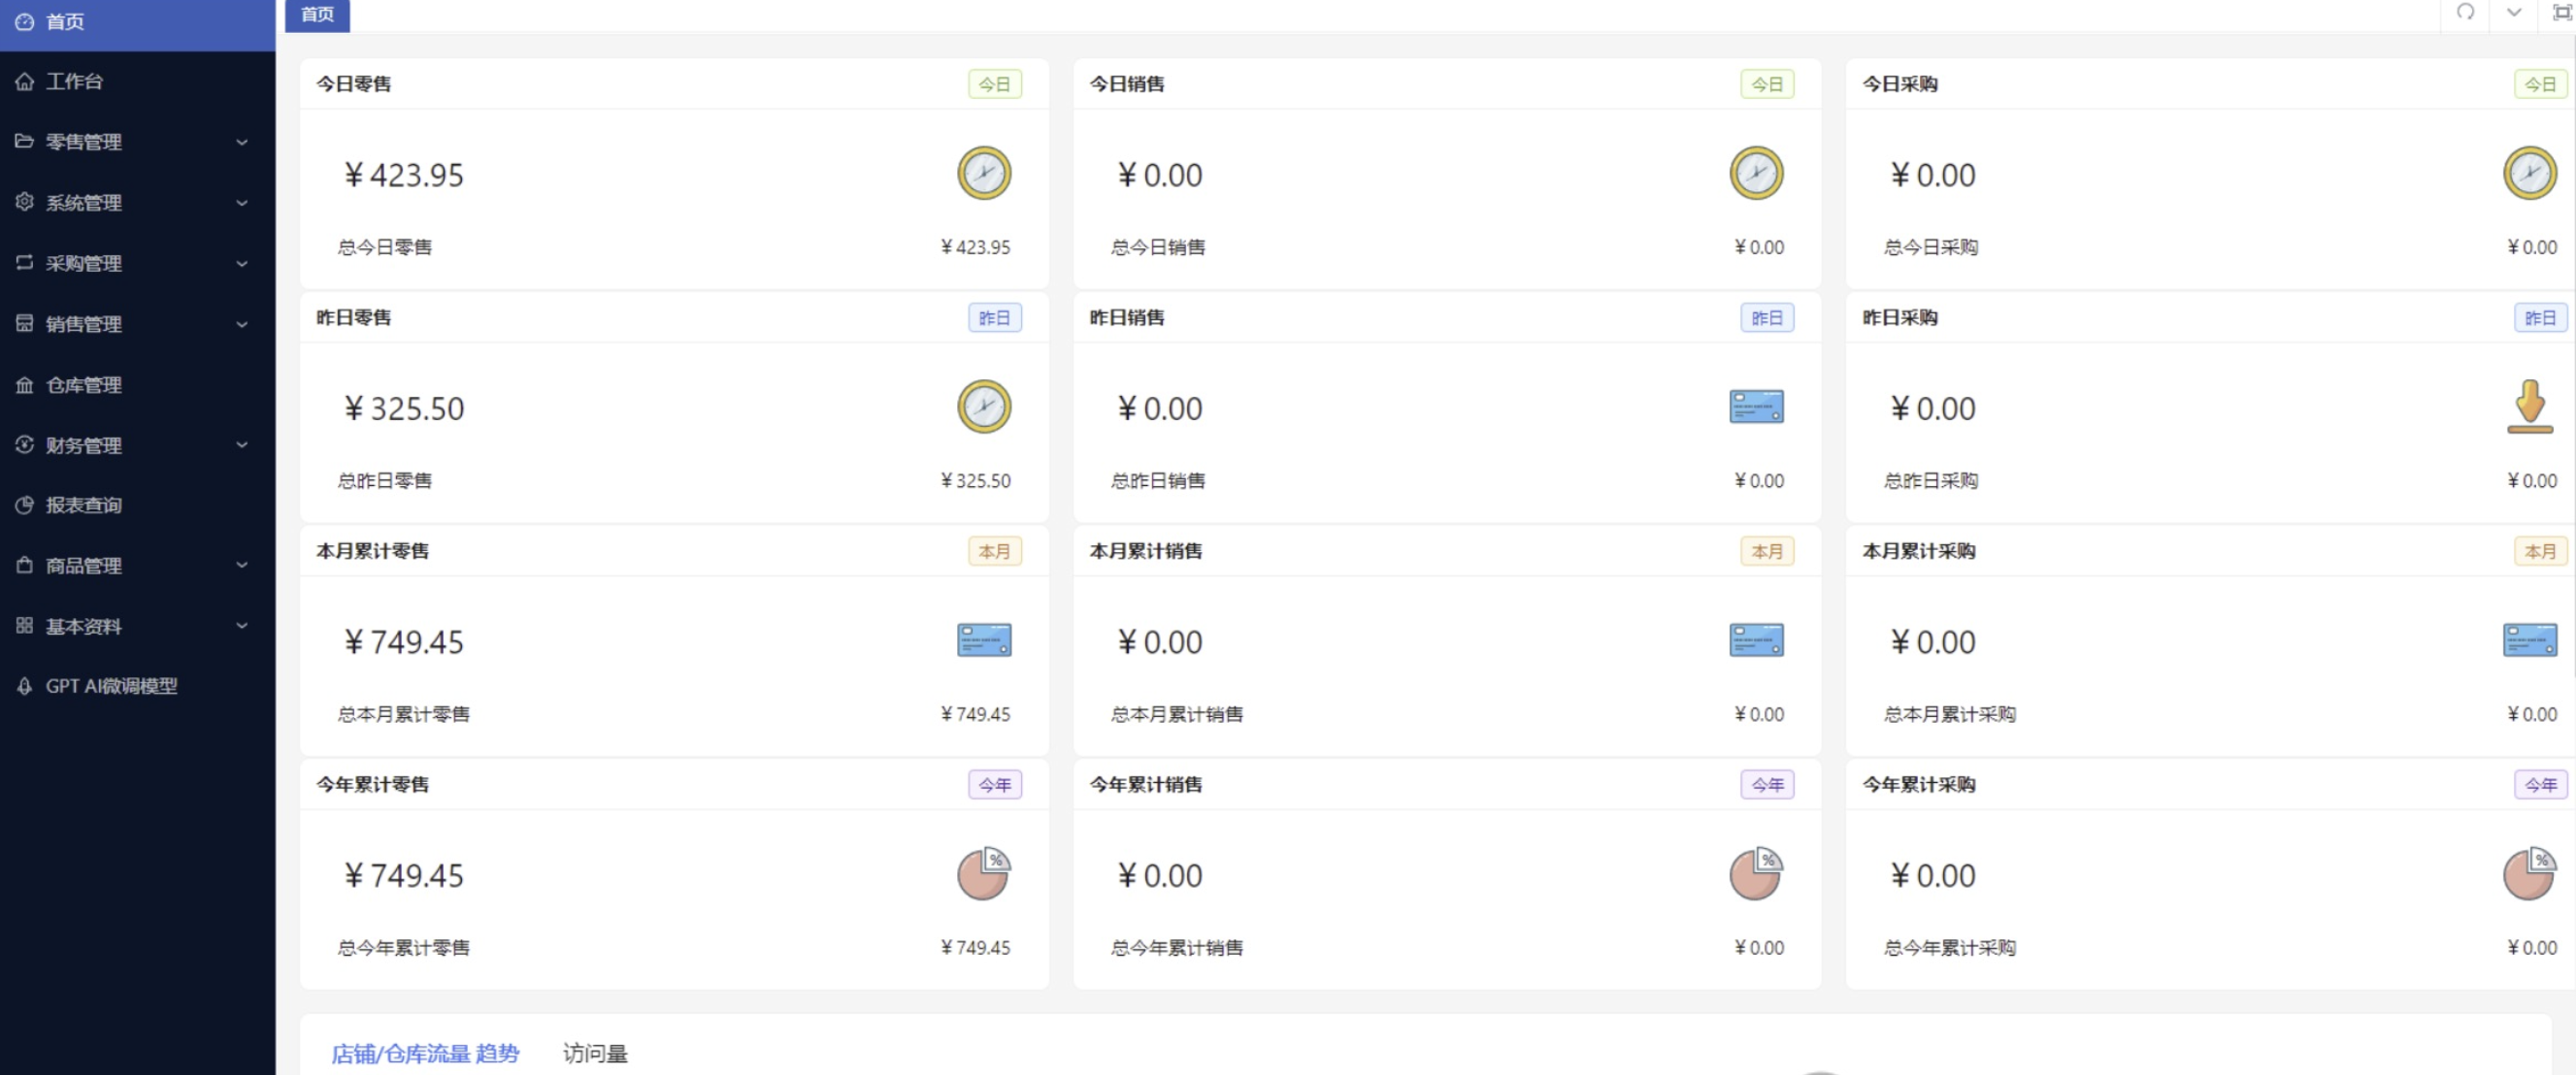Click the pie chart icon in 今年累计零售 card
Image resolution: width=2576 pixels, height=1075 pixels.
tap(984, 873)
